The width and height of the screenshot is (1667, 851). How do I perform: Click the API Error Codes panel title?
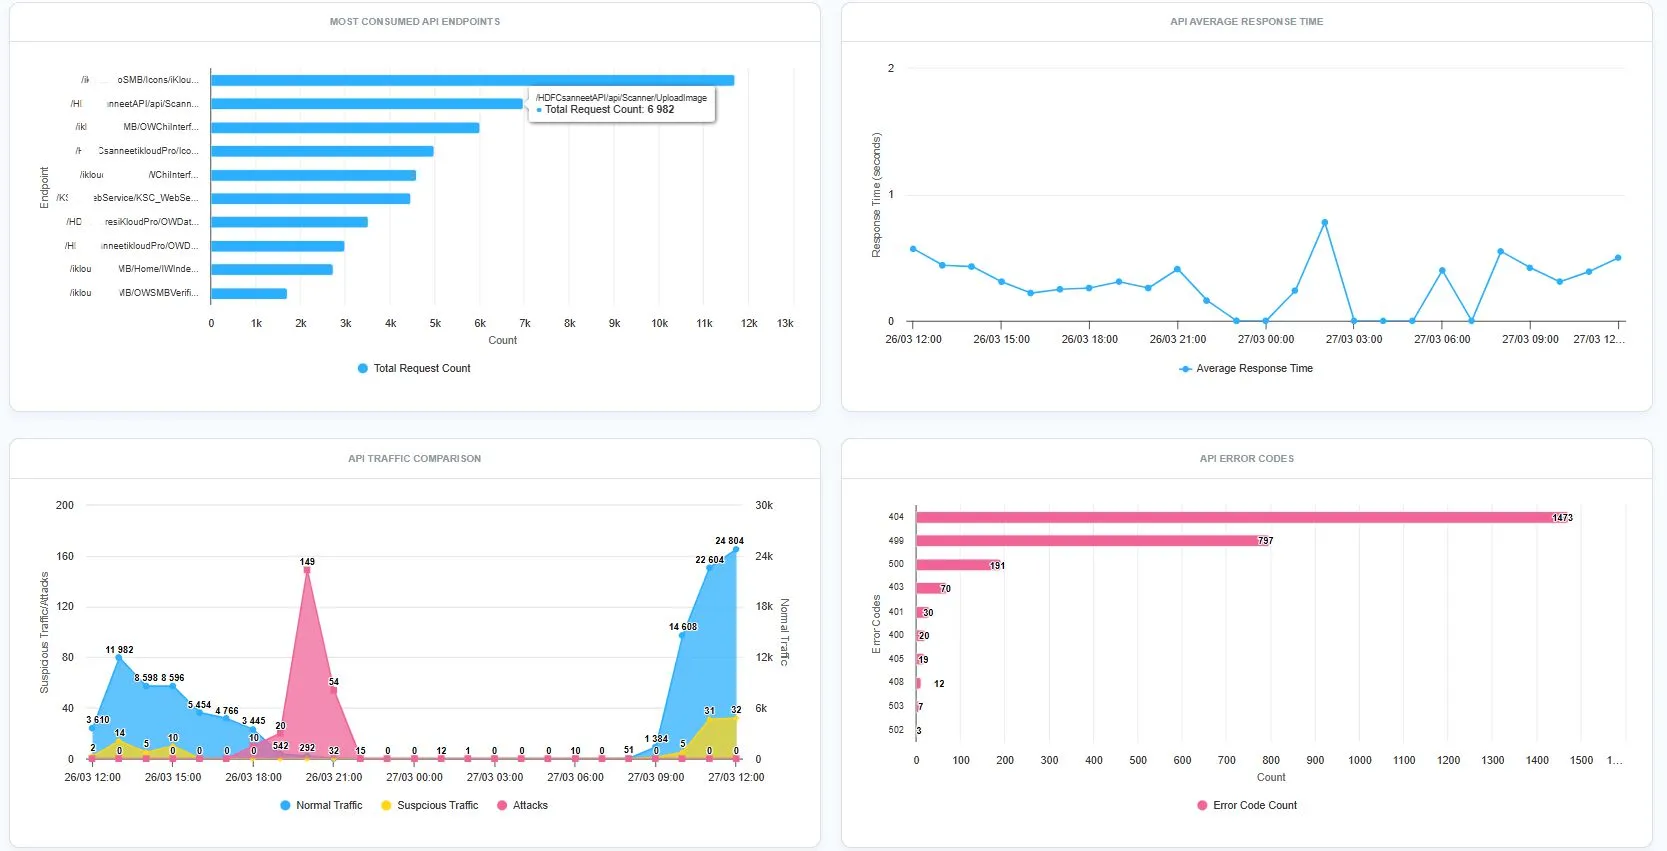point(1246,459)
